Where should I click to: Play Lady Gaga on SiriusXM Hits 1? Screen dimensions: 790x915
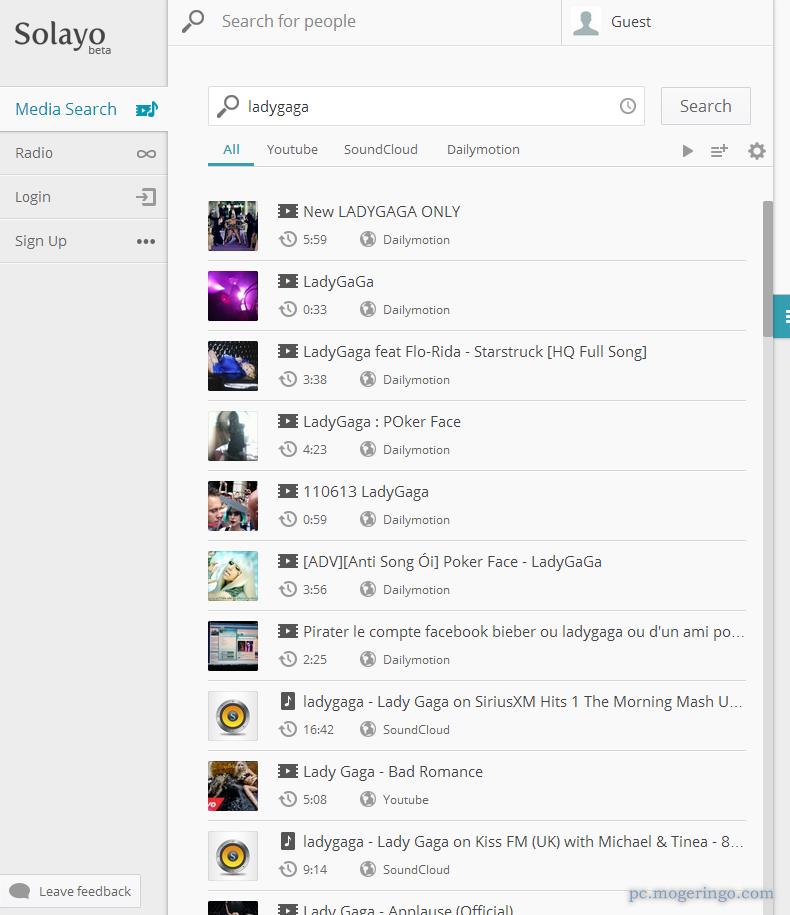[523, 702]
